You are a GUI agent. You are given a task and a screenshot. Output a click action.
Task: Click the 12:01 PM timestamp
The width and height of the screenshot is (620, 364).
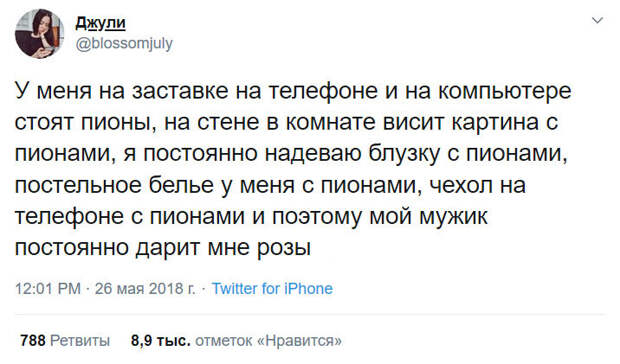[48, 289]
